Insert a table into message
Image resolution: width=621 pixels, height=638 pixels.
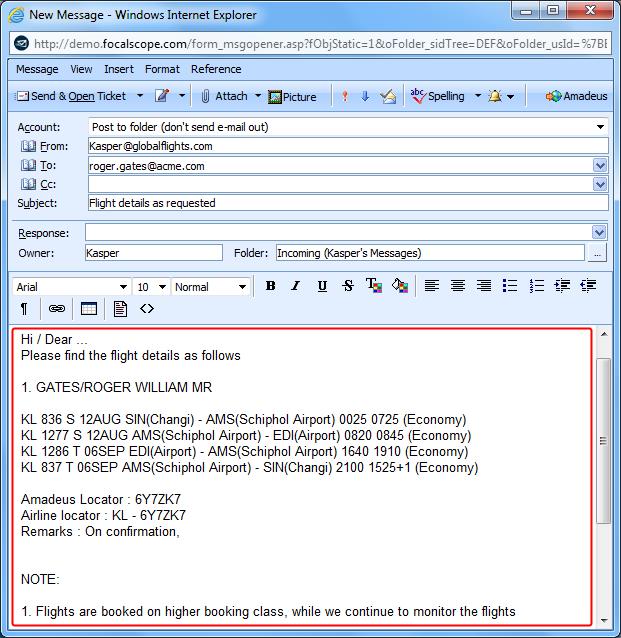[x=89, y=309]
